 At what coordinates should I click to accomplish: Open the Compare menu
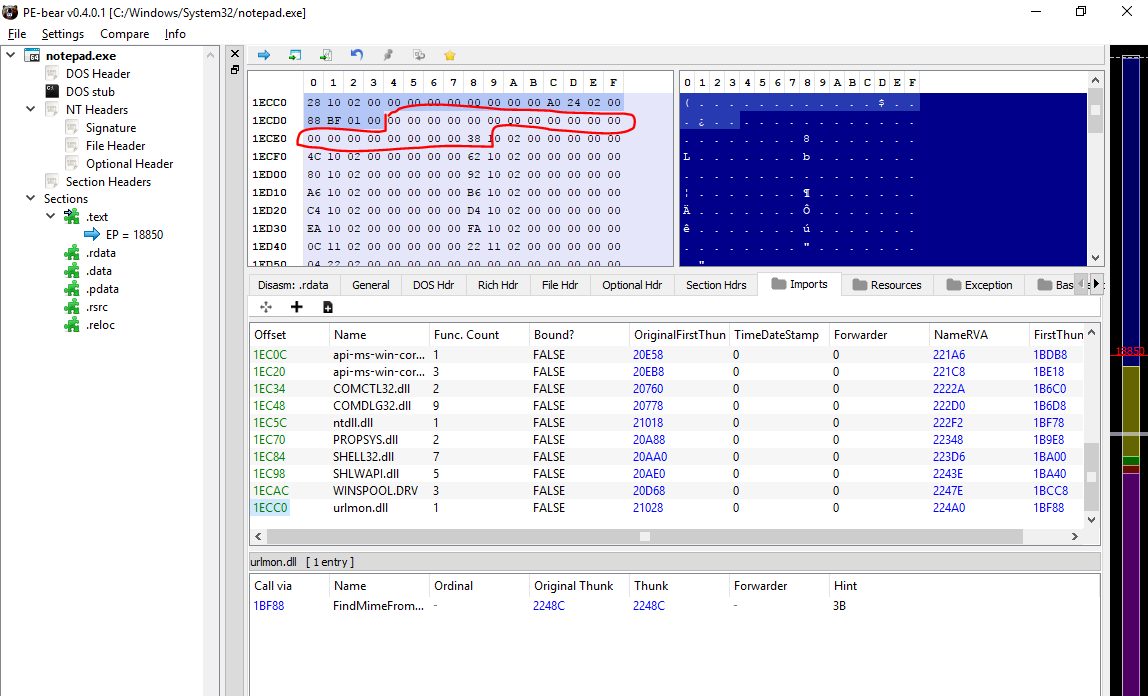[124, 34]
